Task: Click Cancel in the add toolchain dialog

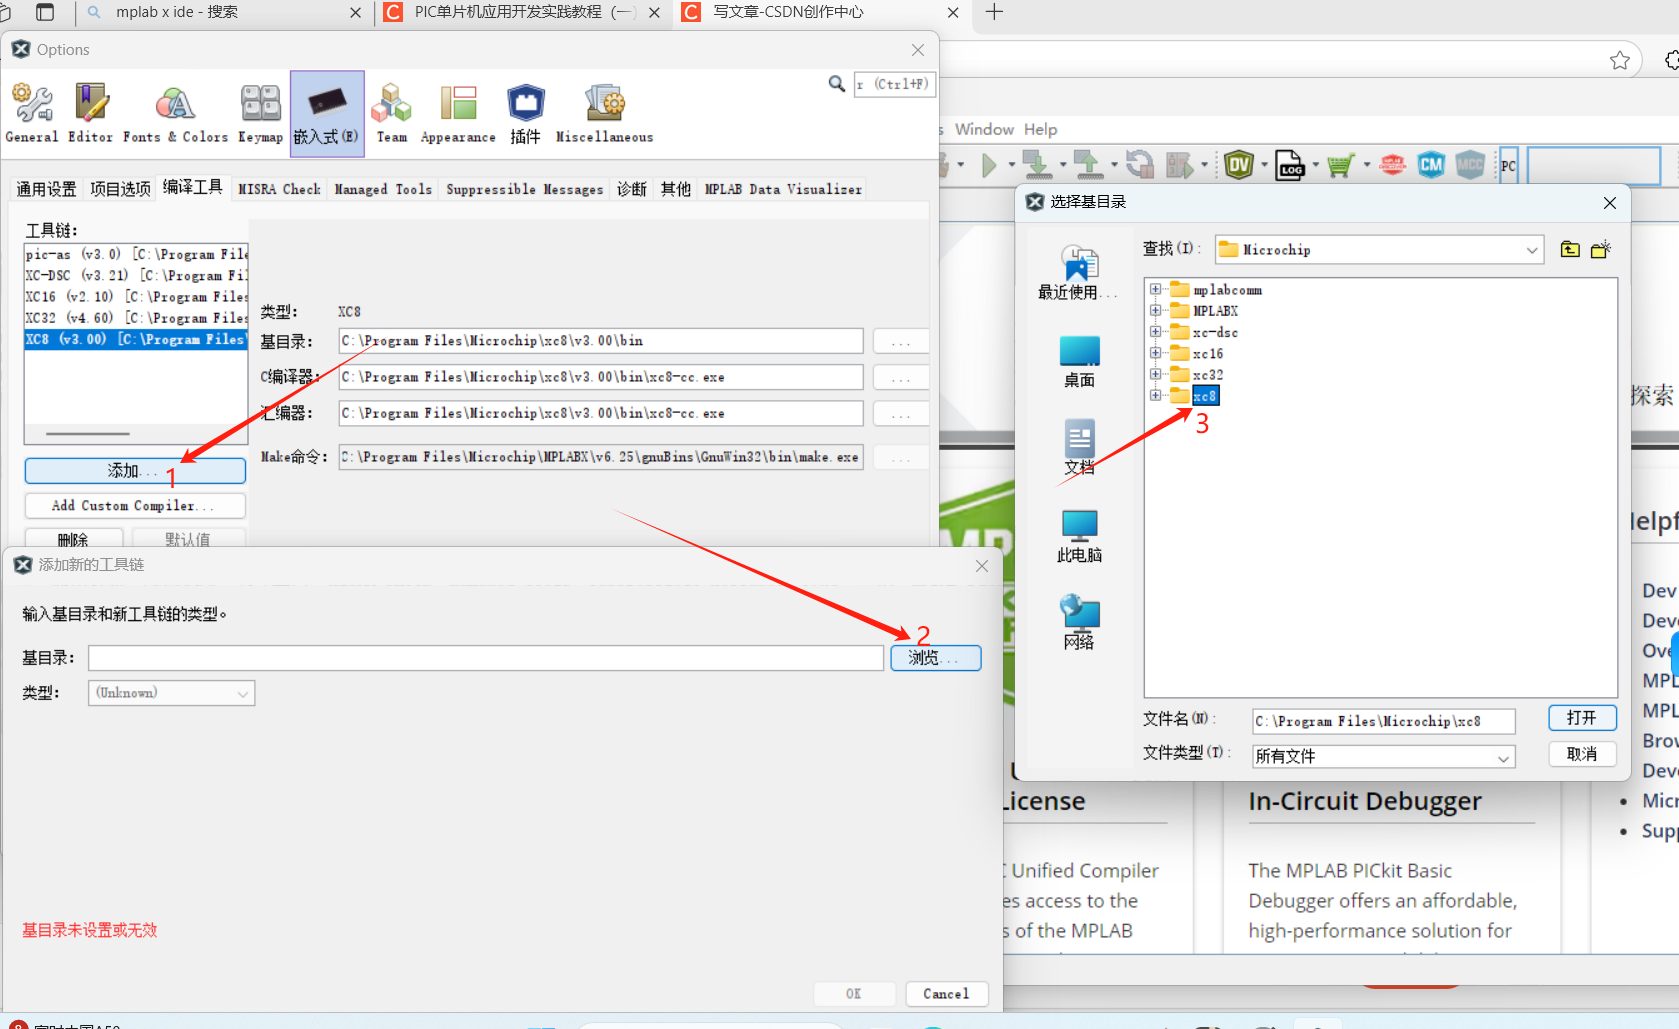Action: click(x=946, y=994)
